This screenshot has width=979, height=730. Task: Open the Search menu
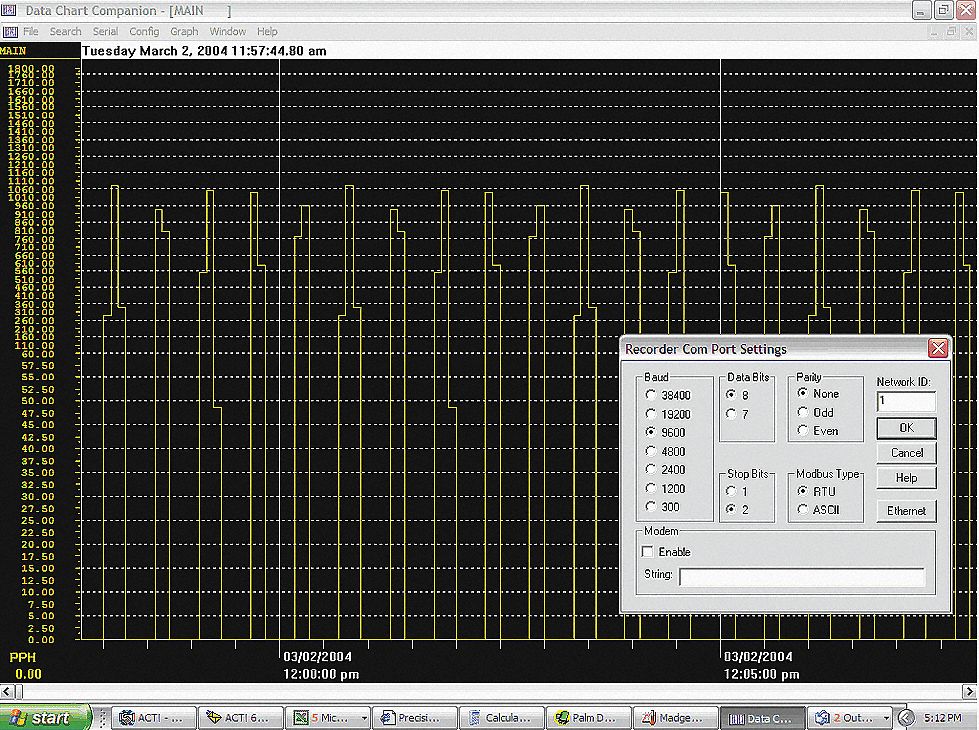(66, 31)
